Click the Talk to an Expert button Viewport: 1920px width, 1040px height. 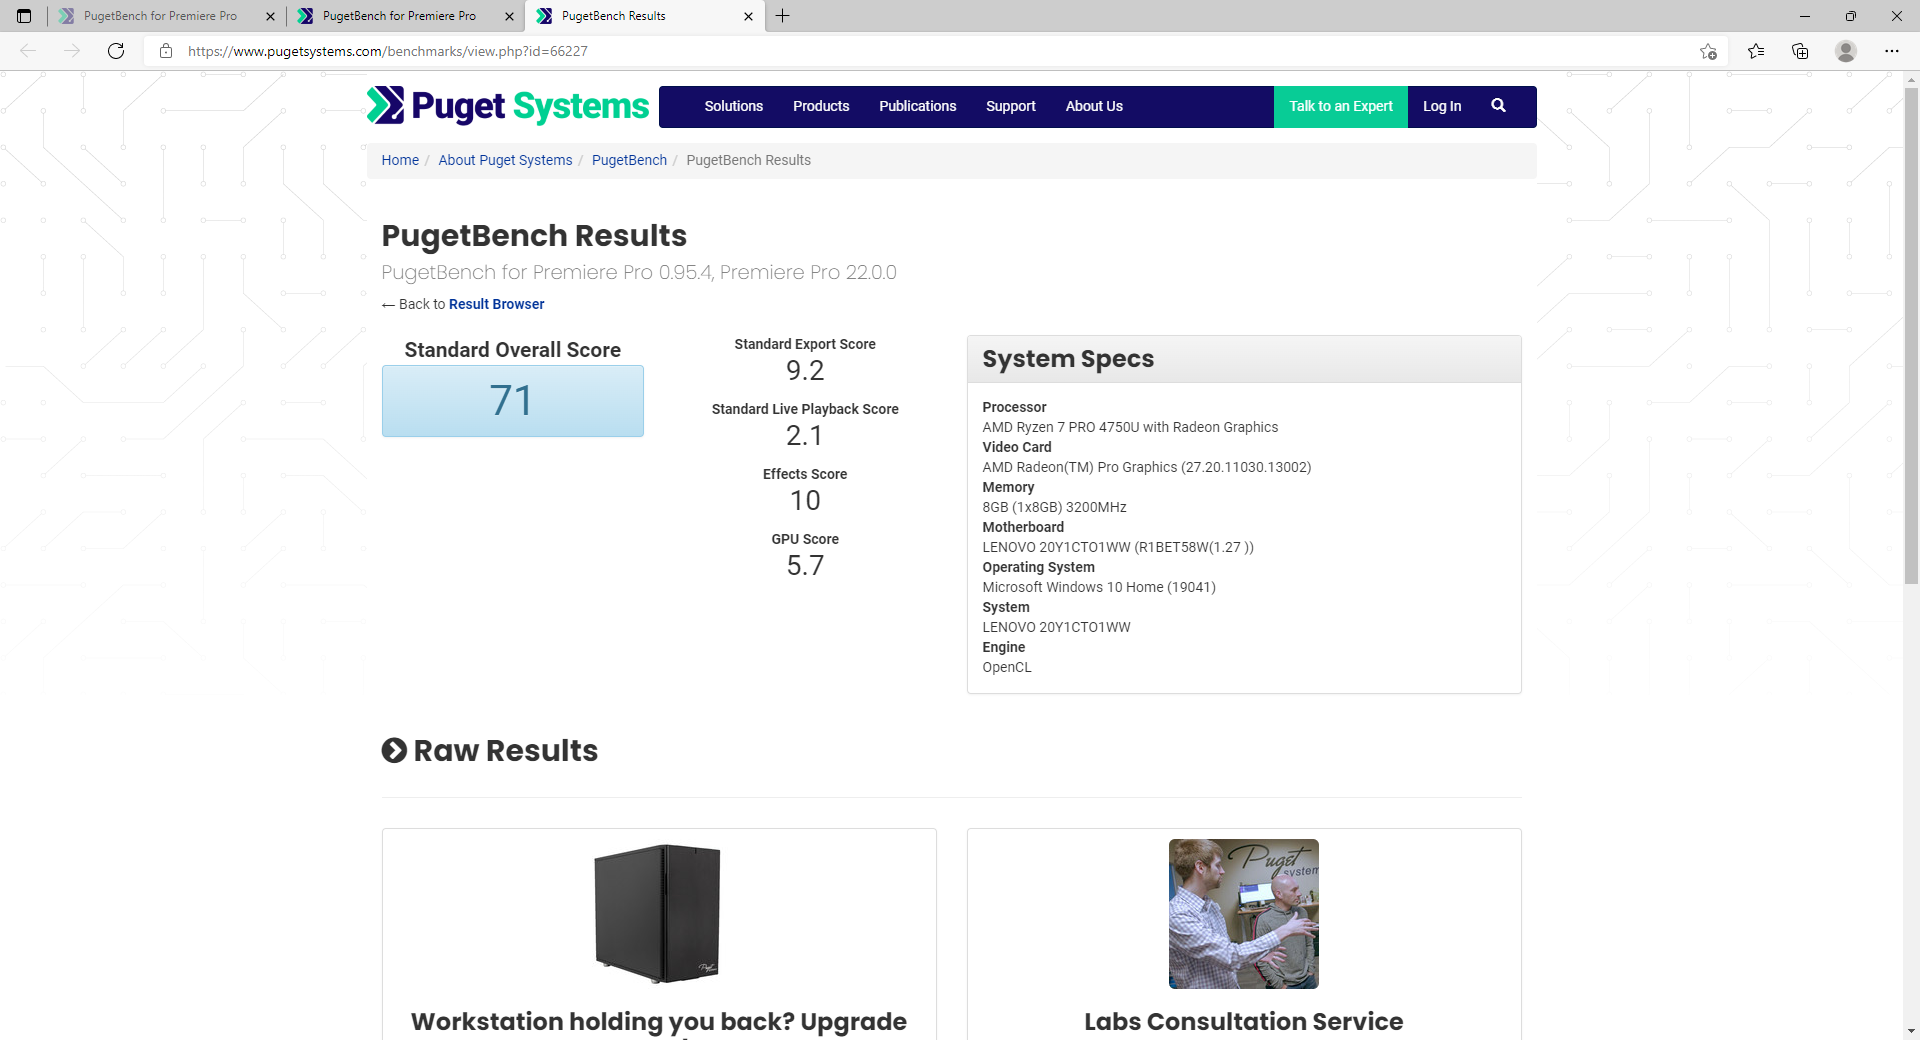click(x=1340, y=106)
